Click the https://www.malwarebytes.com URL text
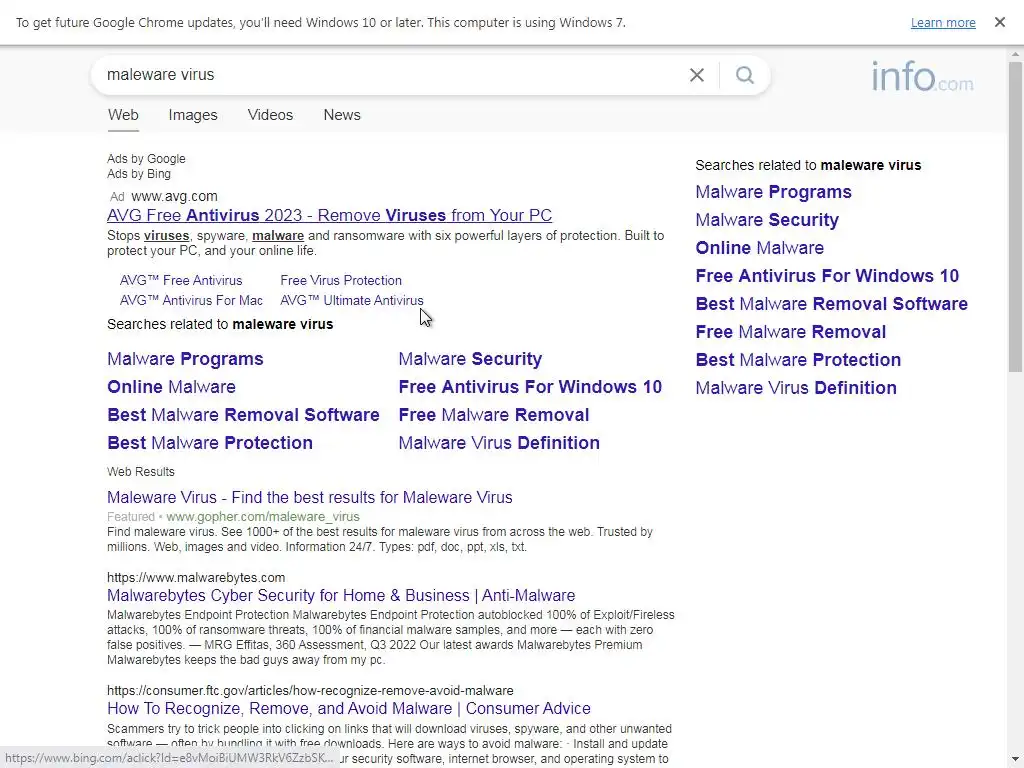 click(196, 578)
